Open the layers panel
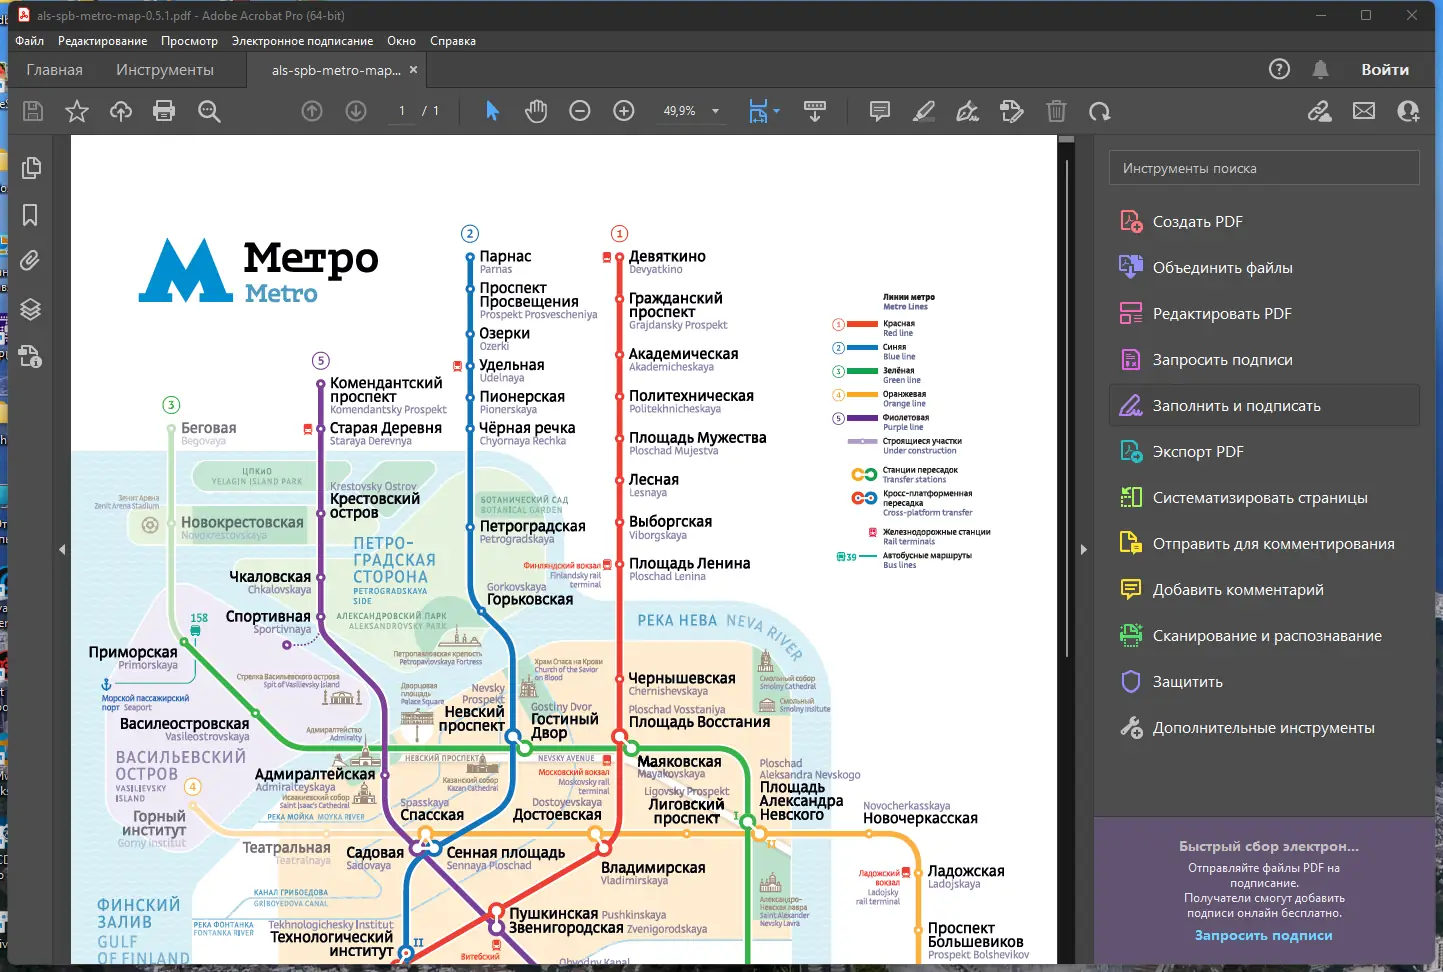This screenshot has height=972, width=1443. click(31, 309)
